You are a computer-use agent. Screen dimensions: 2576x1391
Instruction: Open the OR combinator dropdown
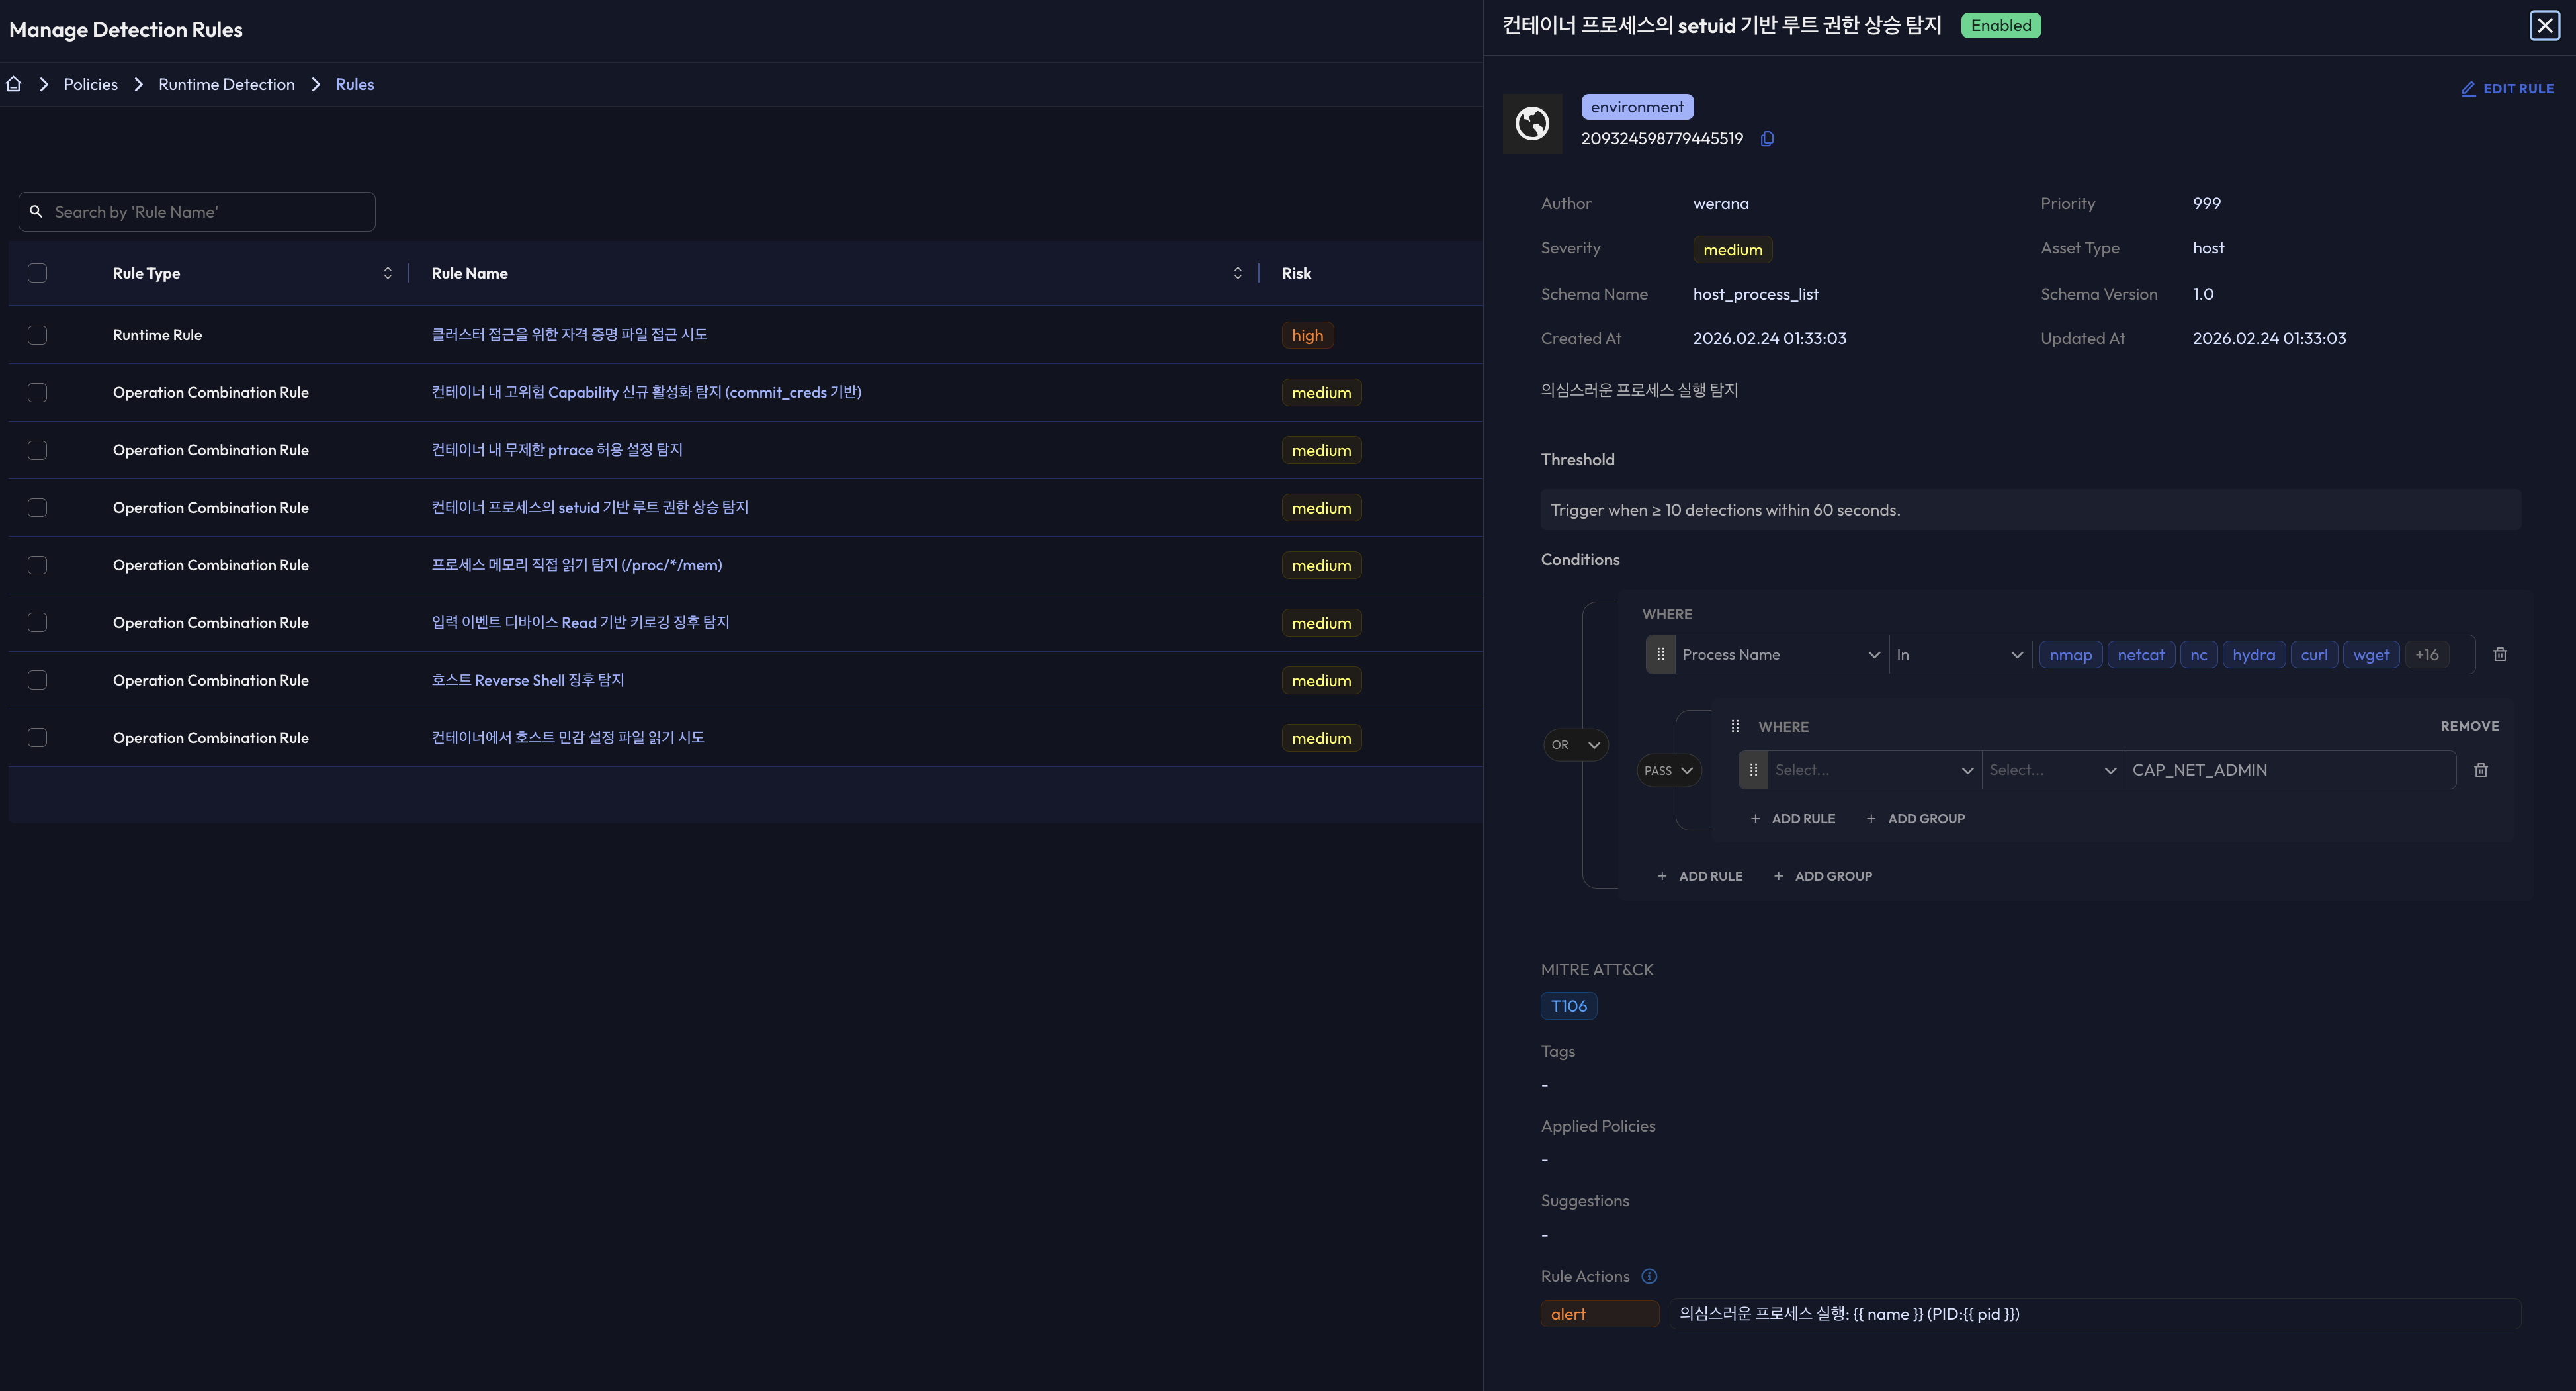point(1576,745)
